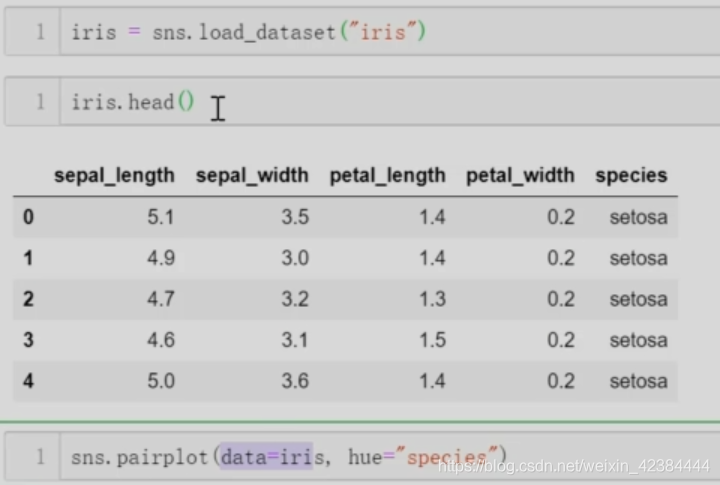
Task: Click sepal_width value 3.2
Action: [x=295, y=299]
